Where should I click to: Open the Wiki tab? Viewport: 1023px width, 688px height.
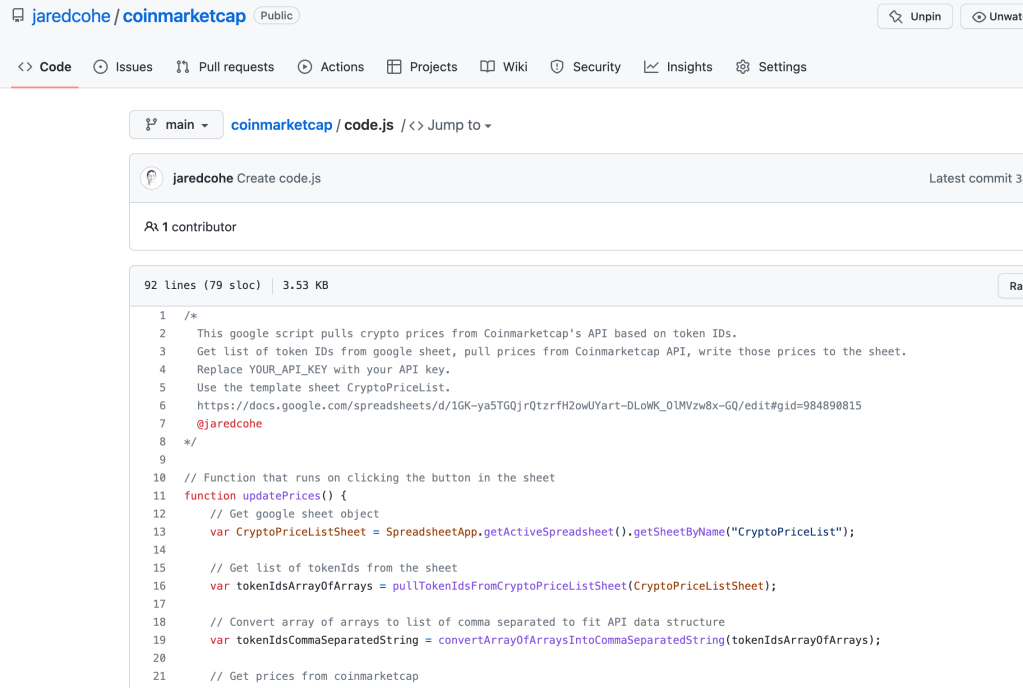[x=504, y=67]
